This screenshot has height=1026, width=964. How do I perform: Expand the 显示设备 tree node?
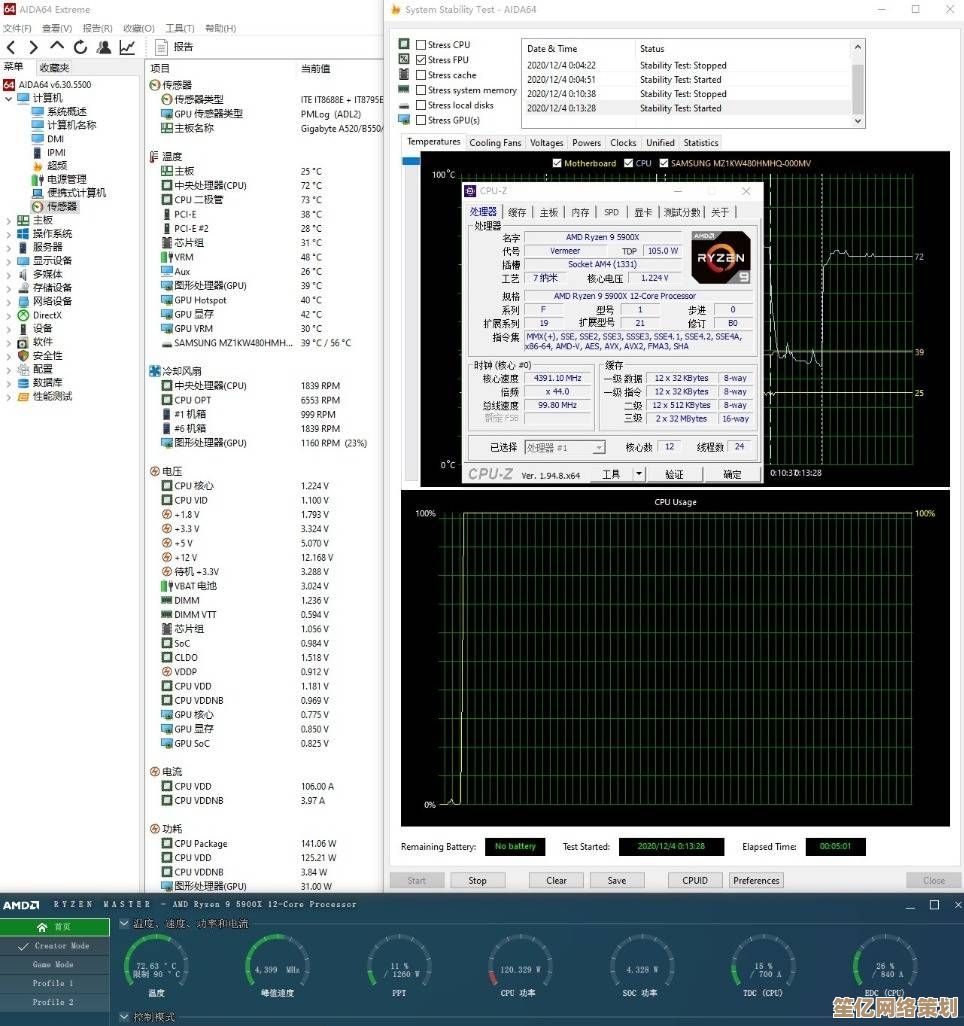click(x=9, y=261)
